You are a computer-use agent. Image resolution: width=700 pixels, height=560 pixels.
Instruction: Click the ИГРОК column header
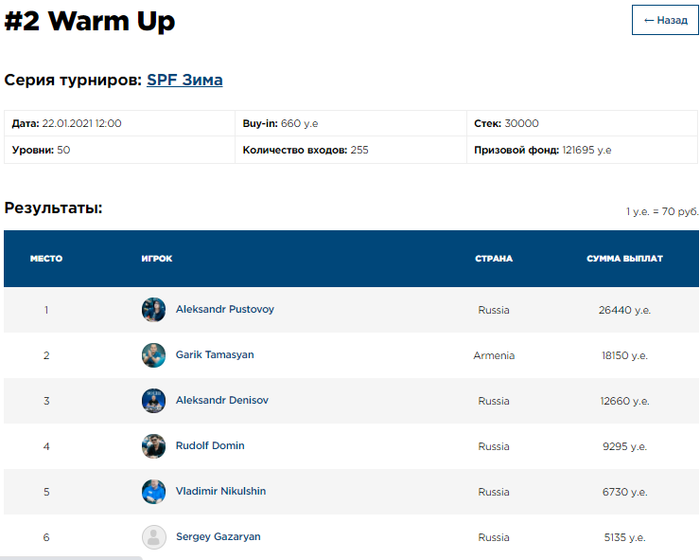tap(157, 259)
